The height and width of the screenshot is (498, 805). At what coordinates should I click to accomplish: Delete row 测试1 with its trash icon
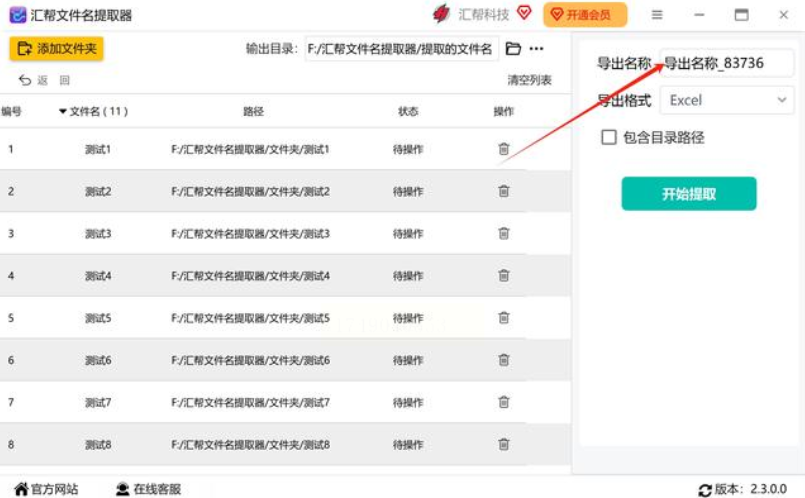click(504, 149)
